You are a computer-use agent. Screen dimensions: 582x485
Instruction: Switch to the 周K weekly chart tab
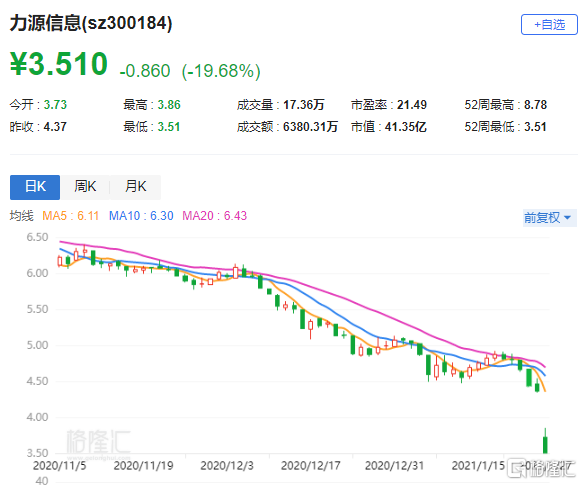85,187
